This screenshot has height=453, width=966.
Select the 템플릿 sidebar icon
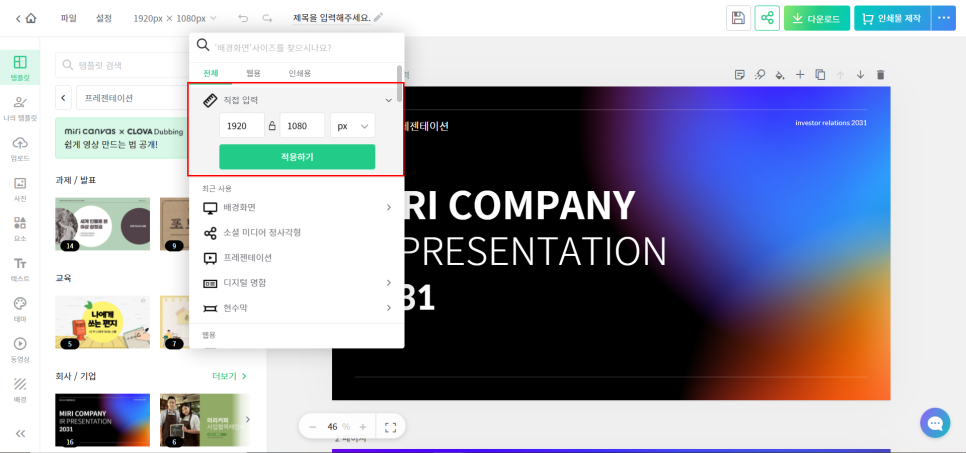(x=20, y=68)
